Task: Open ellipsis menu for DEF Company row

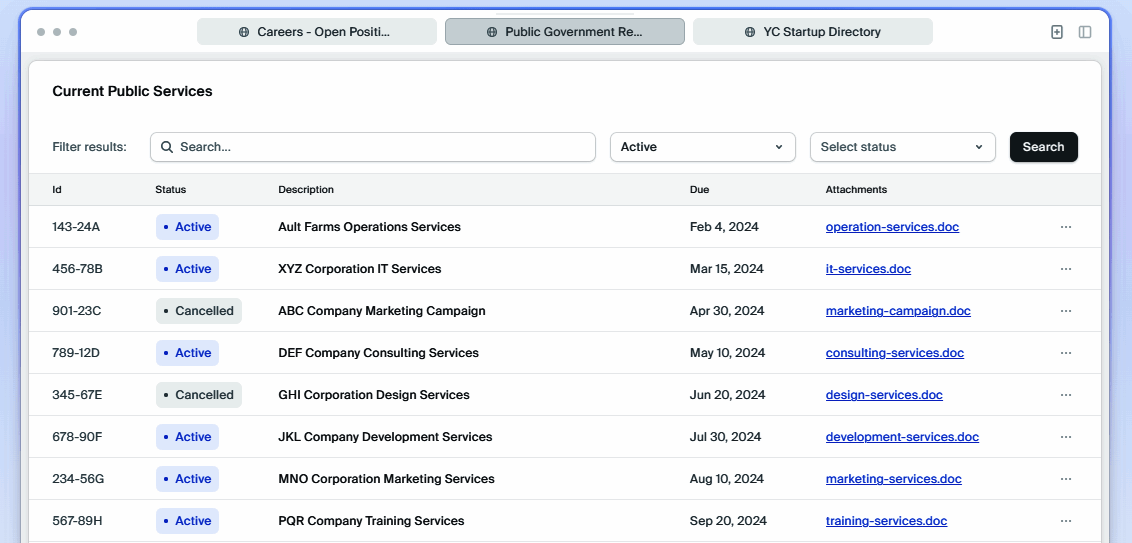Action: coord(1065,353)
